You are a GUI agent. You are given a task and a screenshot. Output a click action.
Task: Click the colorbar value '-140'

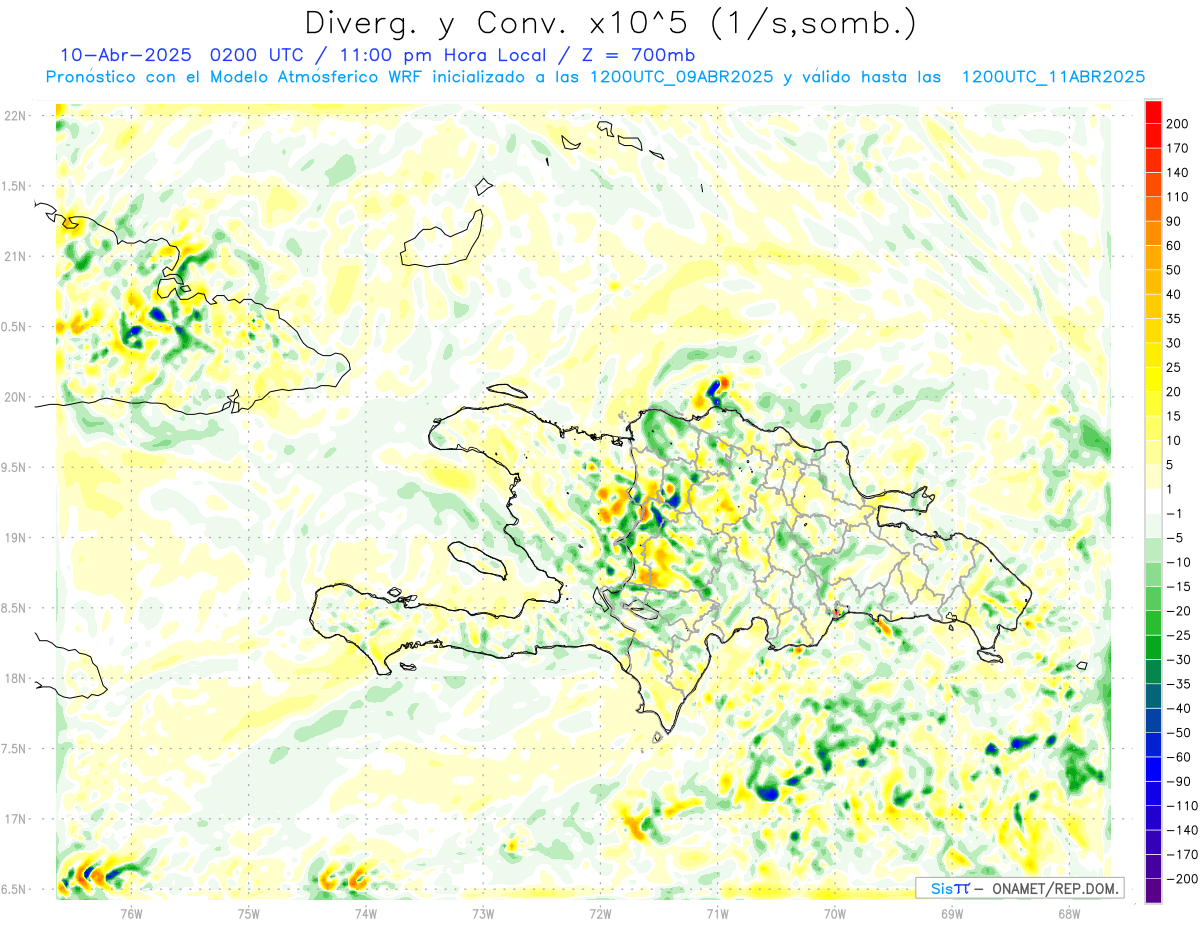(x=1181, y=830)
